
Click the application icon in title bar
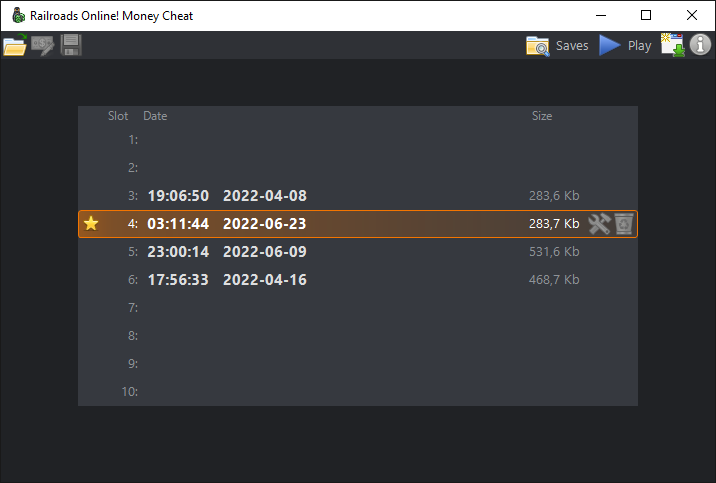(18, 16)
